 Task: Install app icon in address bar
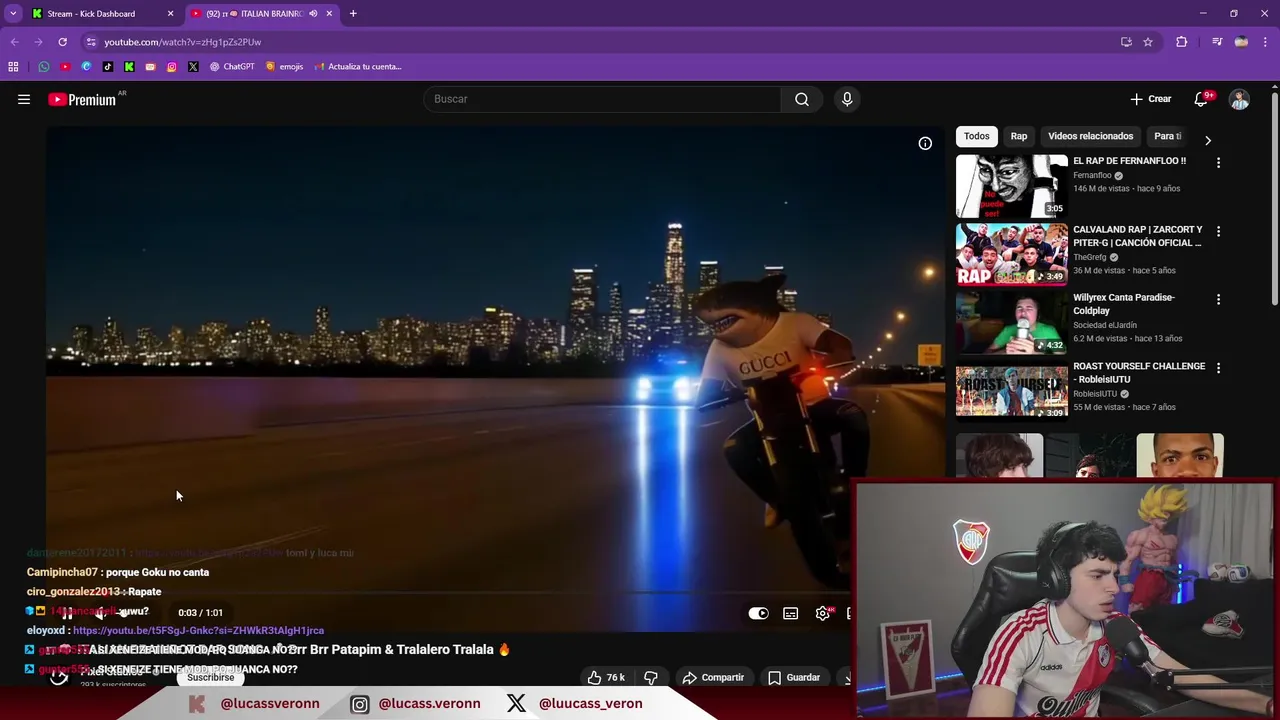[1126, 42]
